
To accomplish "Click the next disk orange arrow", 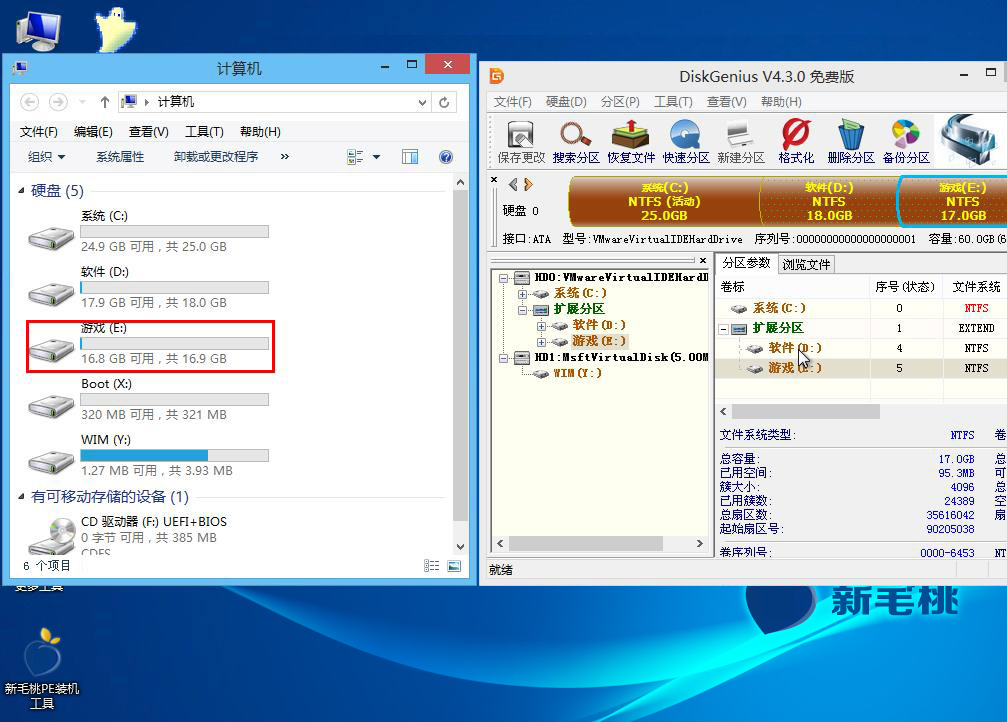I will coord(528,185).
